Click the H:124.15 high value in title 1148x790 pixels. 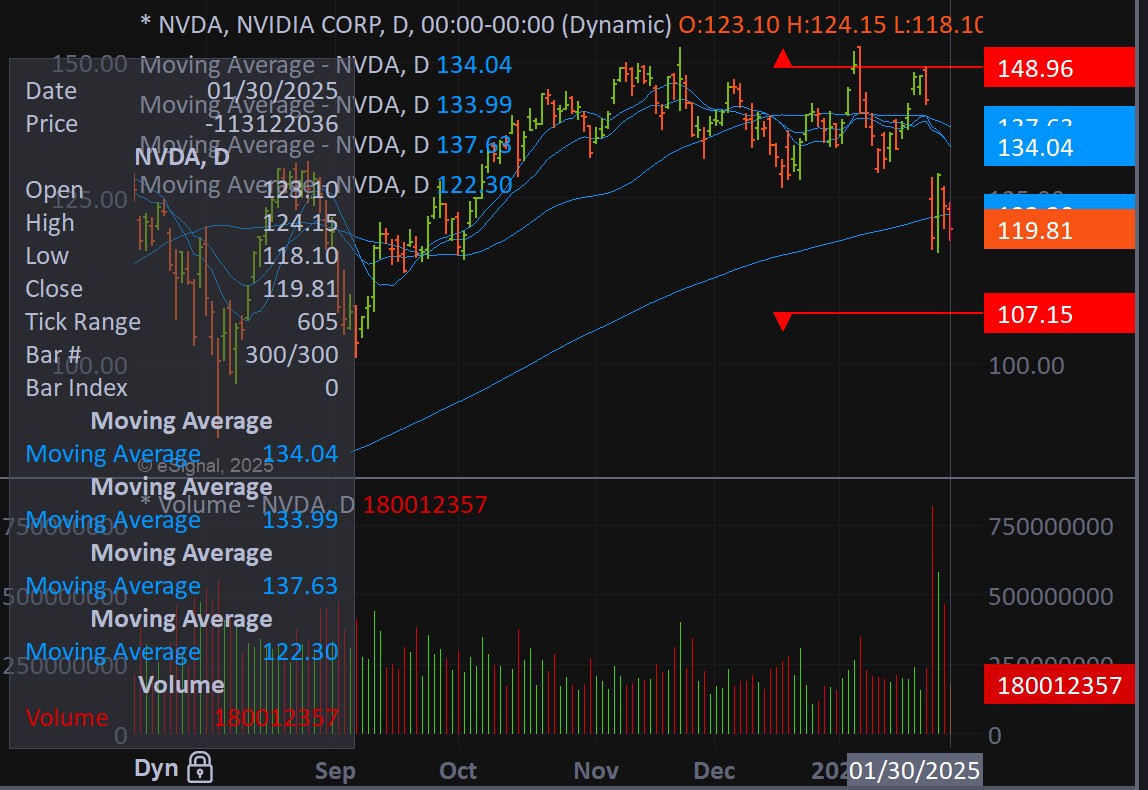click(837, 25)
